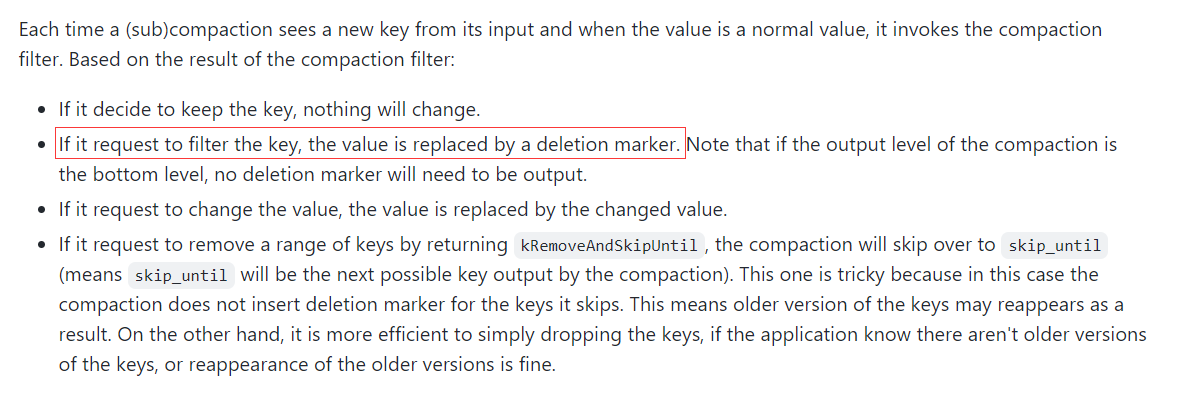Image resolution: width=1178 pixels, height=400 pixels.
Task: Click skip_until code after the word "(means"
Action: (x=182, y=274)
